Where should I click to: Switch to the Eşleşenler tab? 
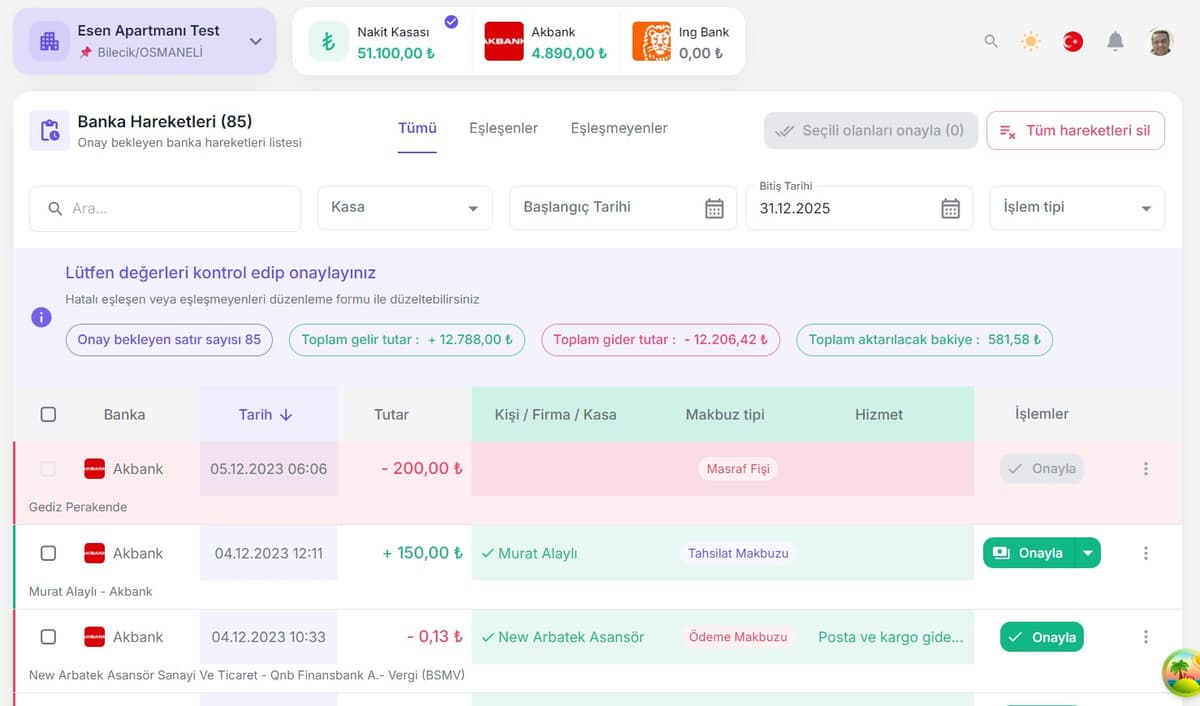(x=503, y=128)
